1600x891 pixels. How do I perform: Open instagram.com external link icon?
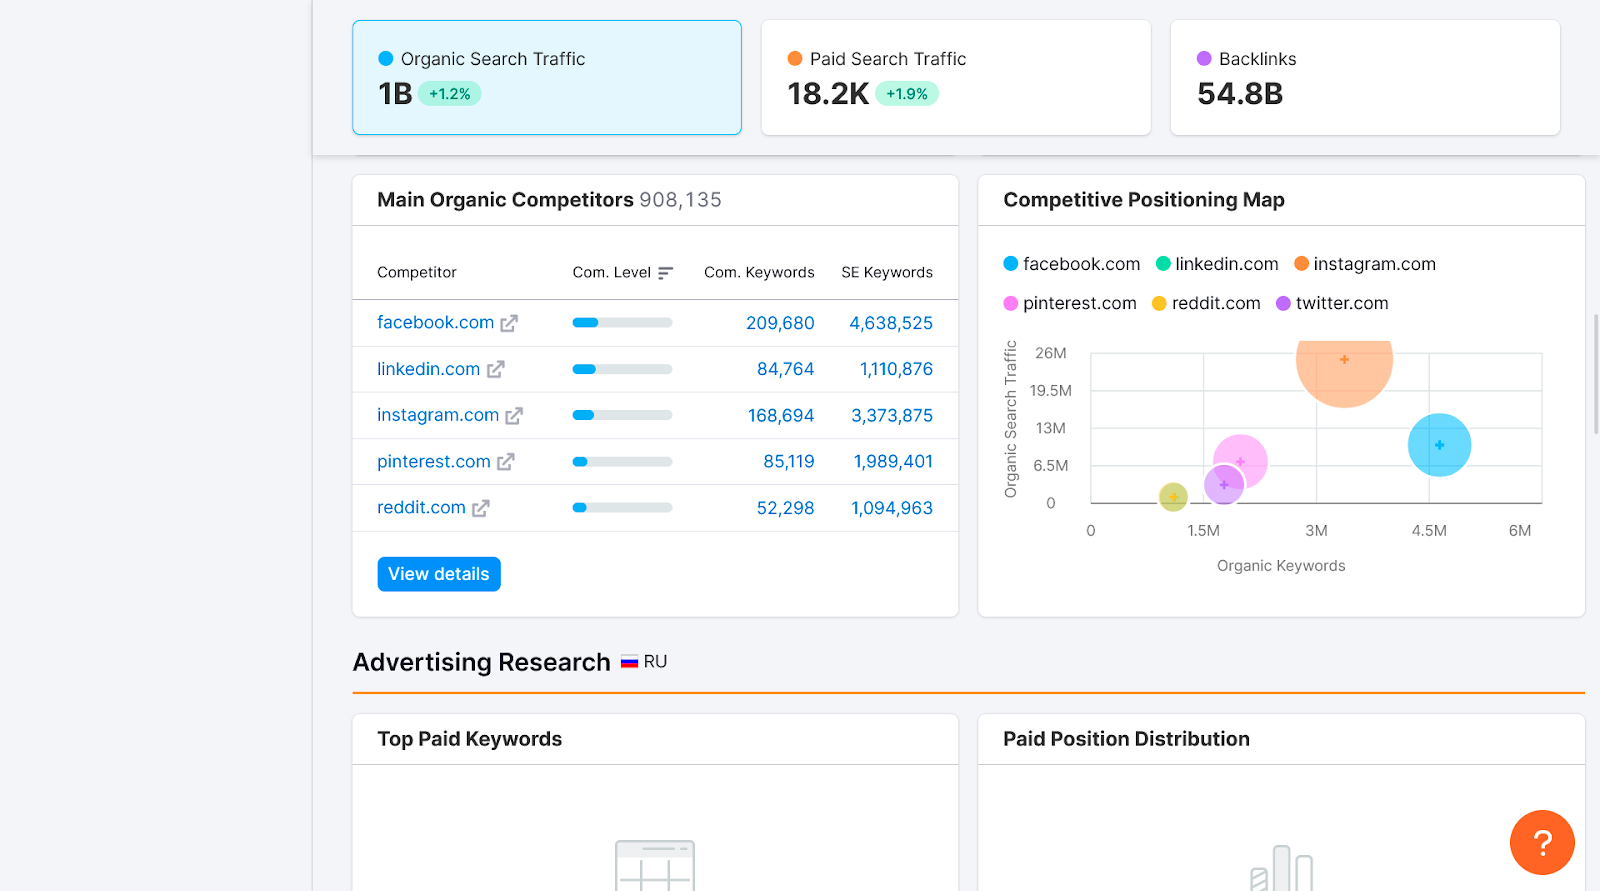coord(514,415)
